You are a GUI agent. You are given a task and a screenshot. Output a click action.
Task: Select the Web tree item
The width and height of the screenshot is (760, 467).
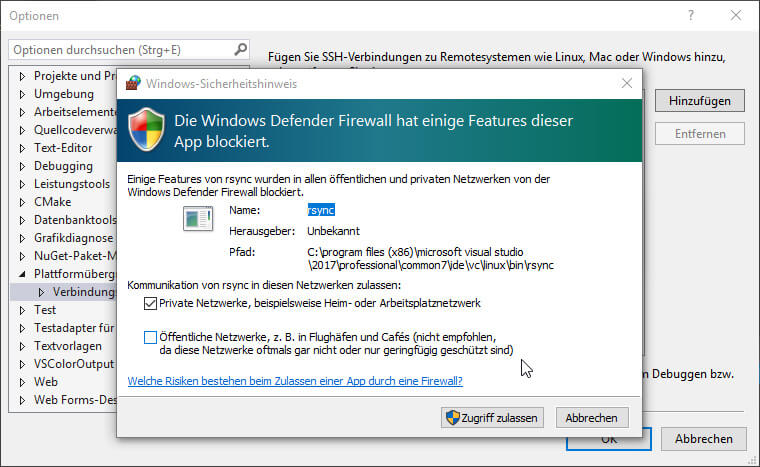(x=46, y=382)
